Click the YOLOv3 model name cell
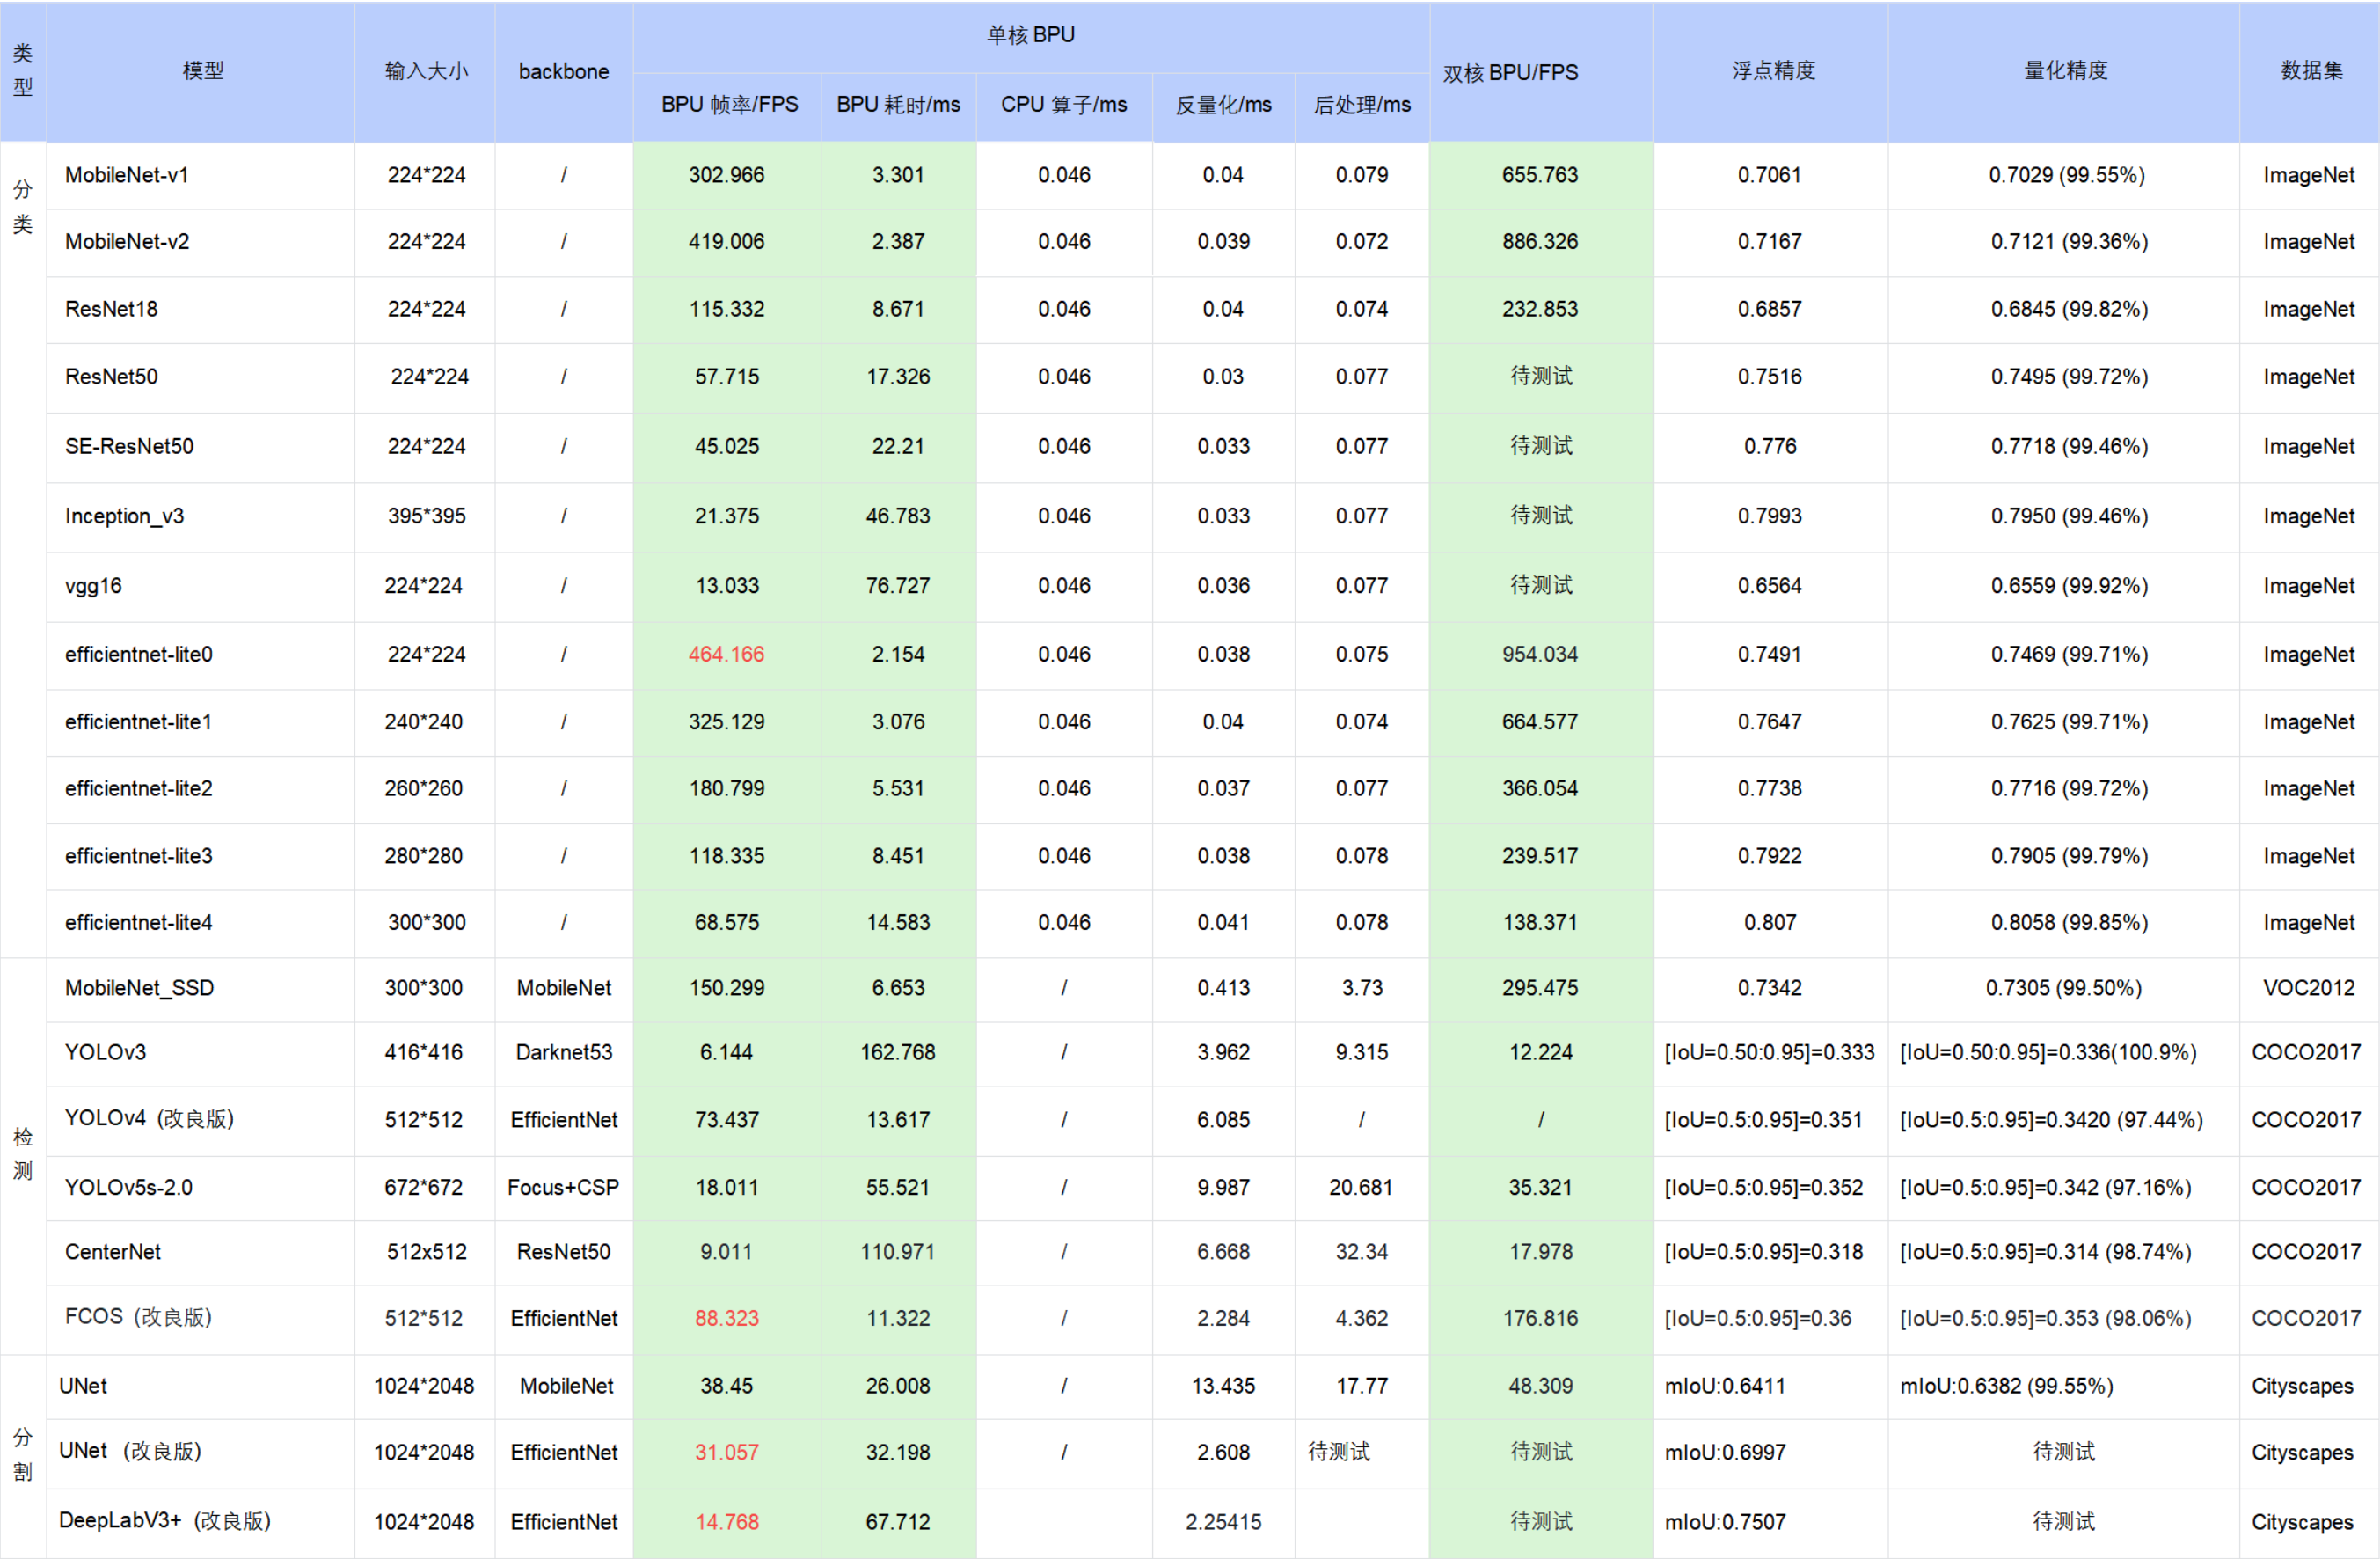Image resolution: width=2380 pixels, height=1559 pixels. coord(105,1052)
